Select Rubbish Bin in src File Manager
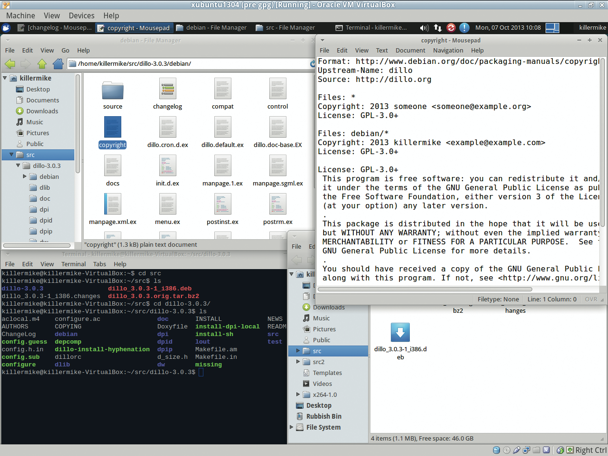The width and height of the screenshot is (608, 456). 324,416
